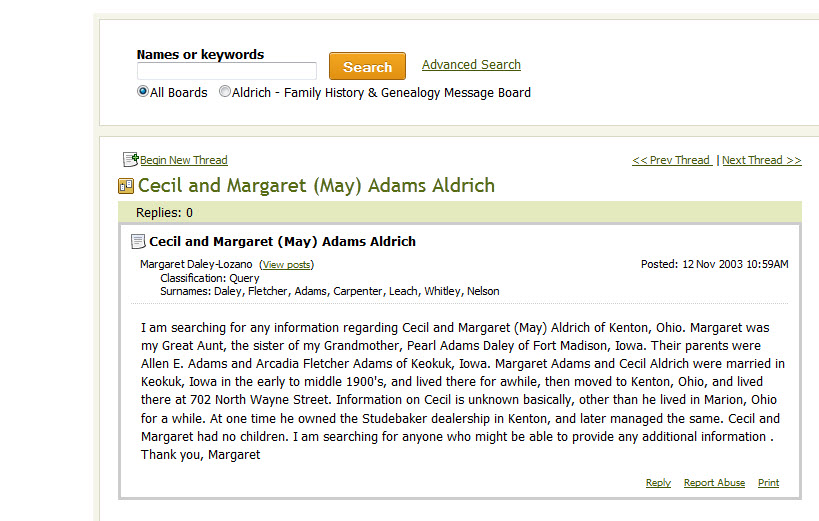Click the Replies: 0 bar
819x521 pixels.
coord(460,212)
